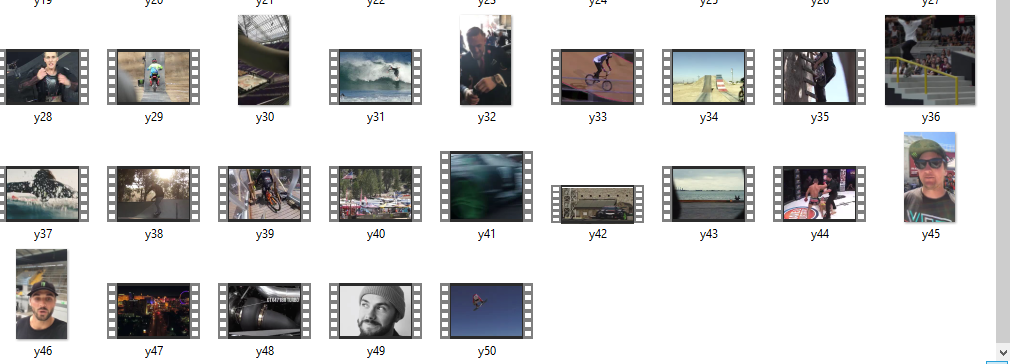
Task: Click the y40 file name label
Action: (x=376, y=235)
